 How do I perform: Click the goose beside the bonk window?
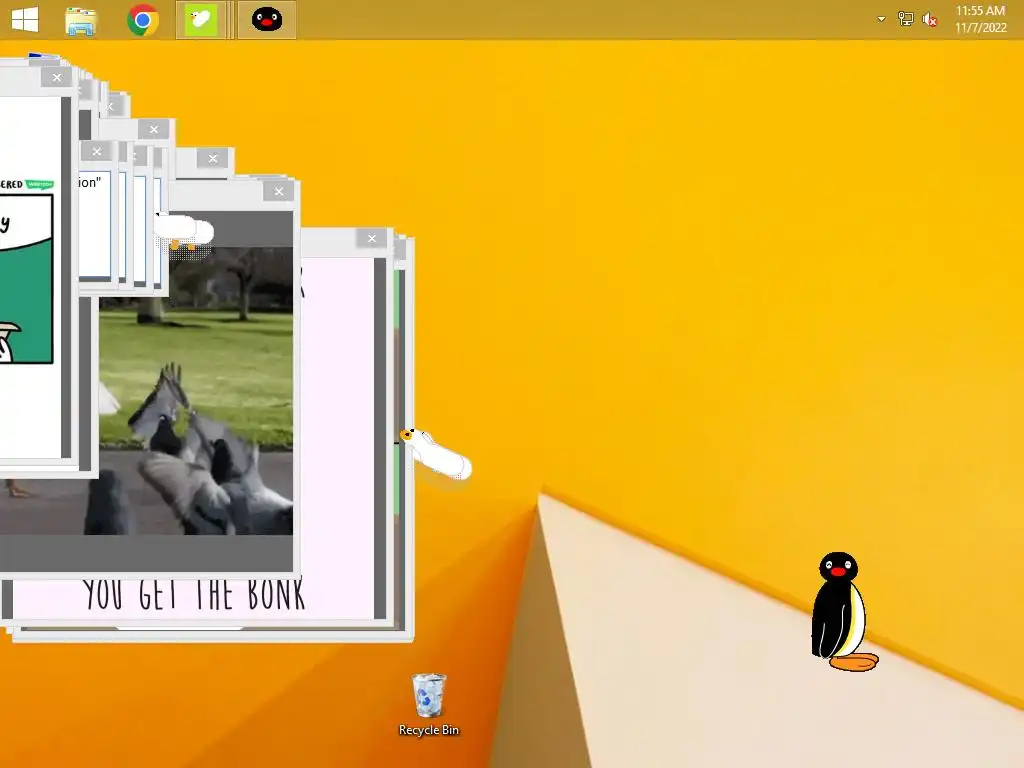click(436, 453)
